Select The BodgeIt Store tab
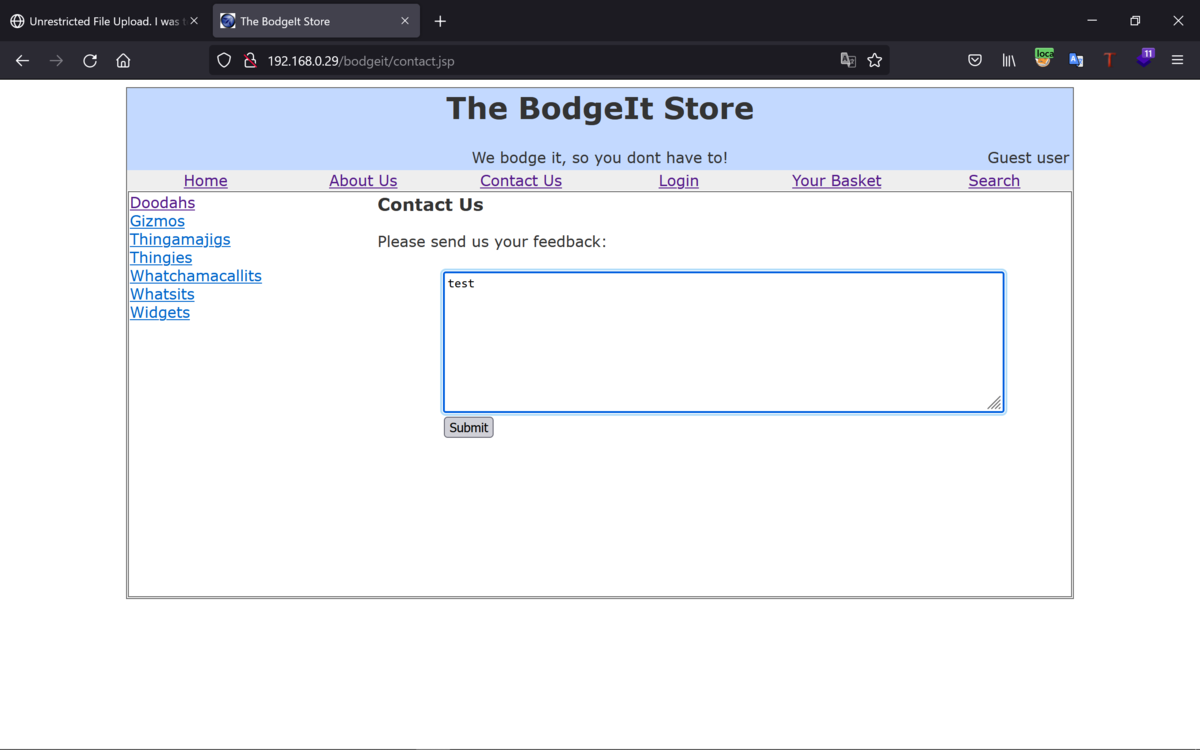The width and height of the screenshot is (1200, 750). [x=316, y=21]
